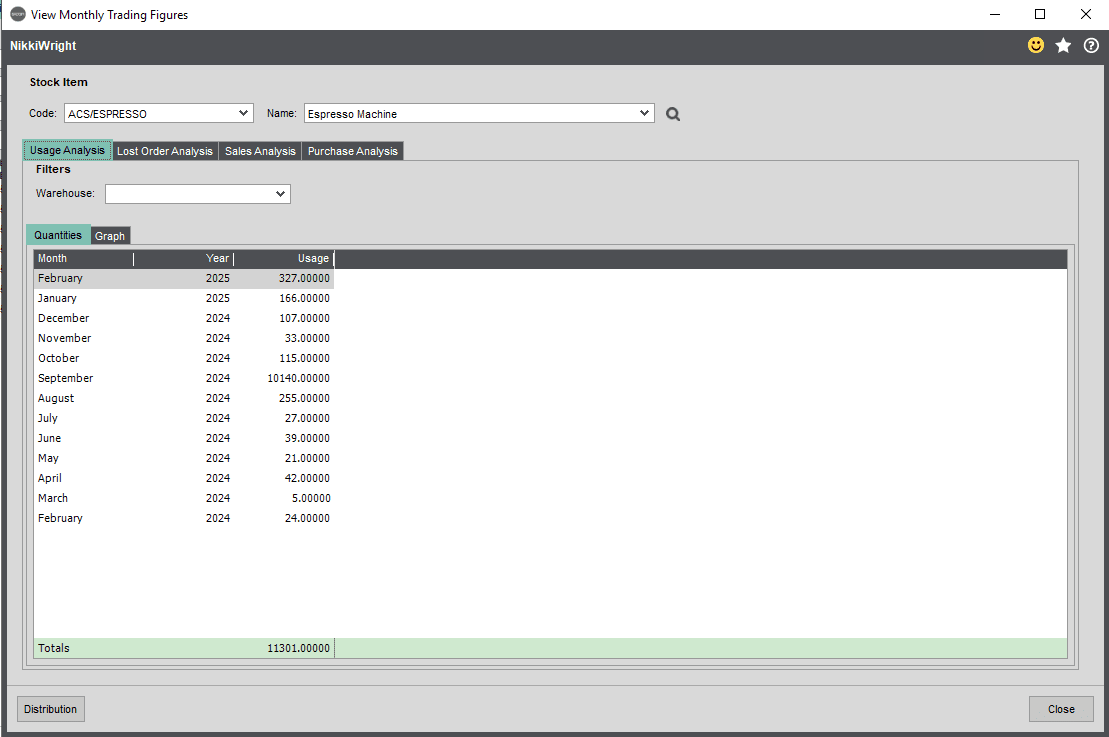Open the Lost Order Analysis tab
1109x737 pixels.
tap(165, 151)
